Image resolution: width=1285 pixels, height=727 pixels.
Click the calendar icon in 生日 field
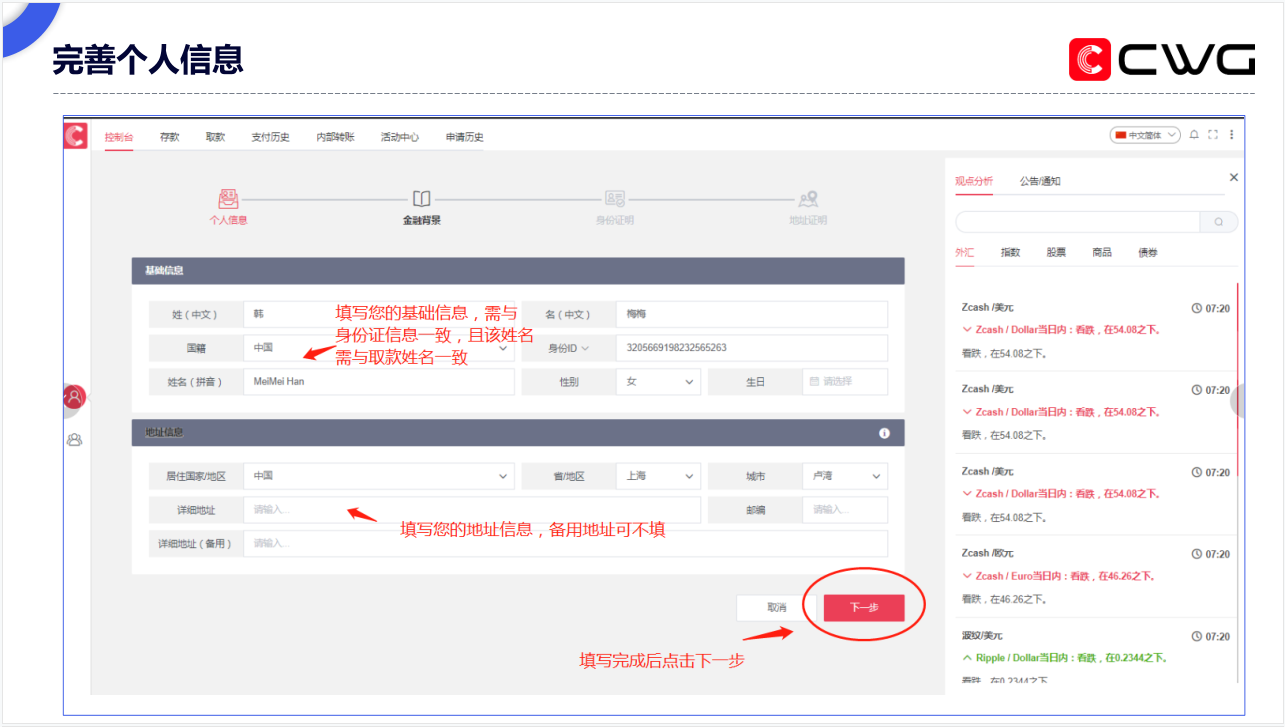click(x=814, y=381)
